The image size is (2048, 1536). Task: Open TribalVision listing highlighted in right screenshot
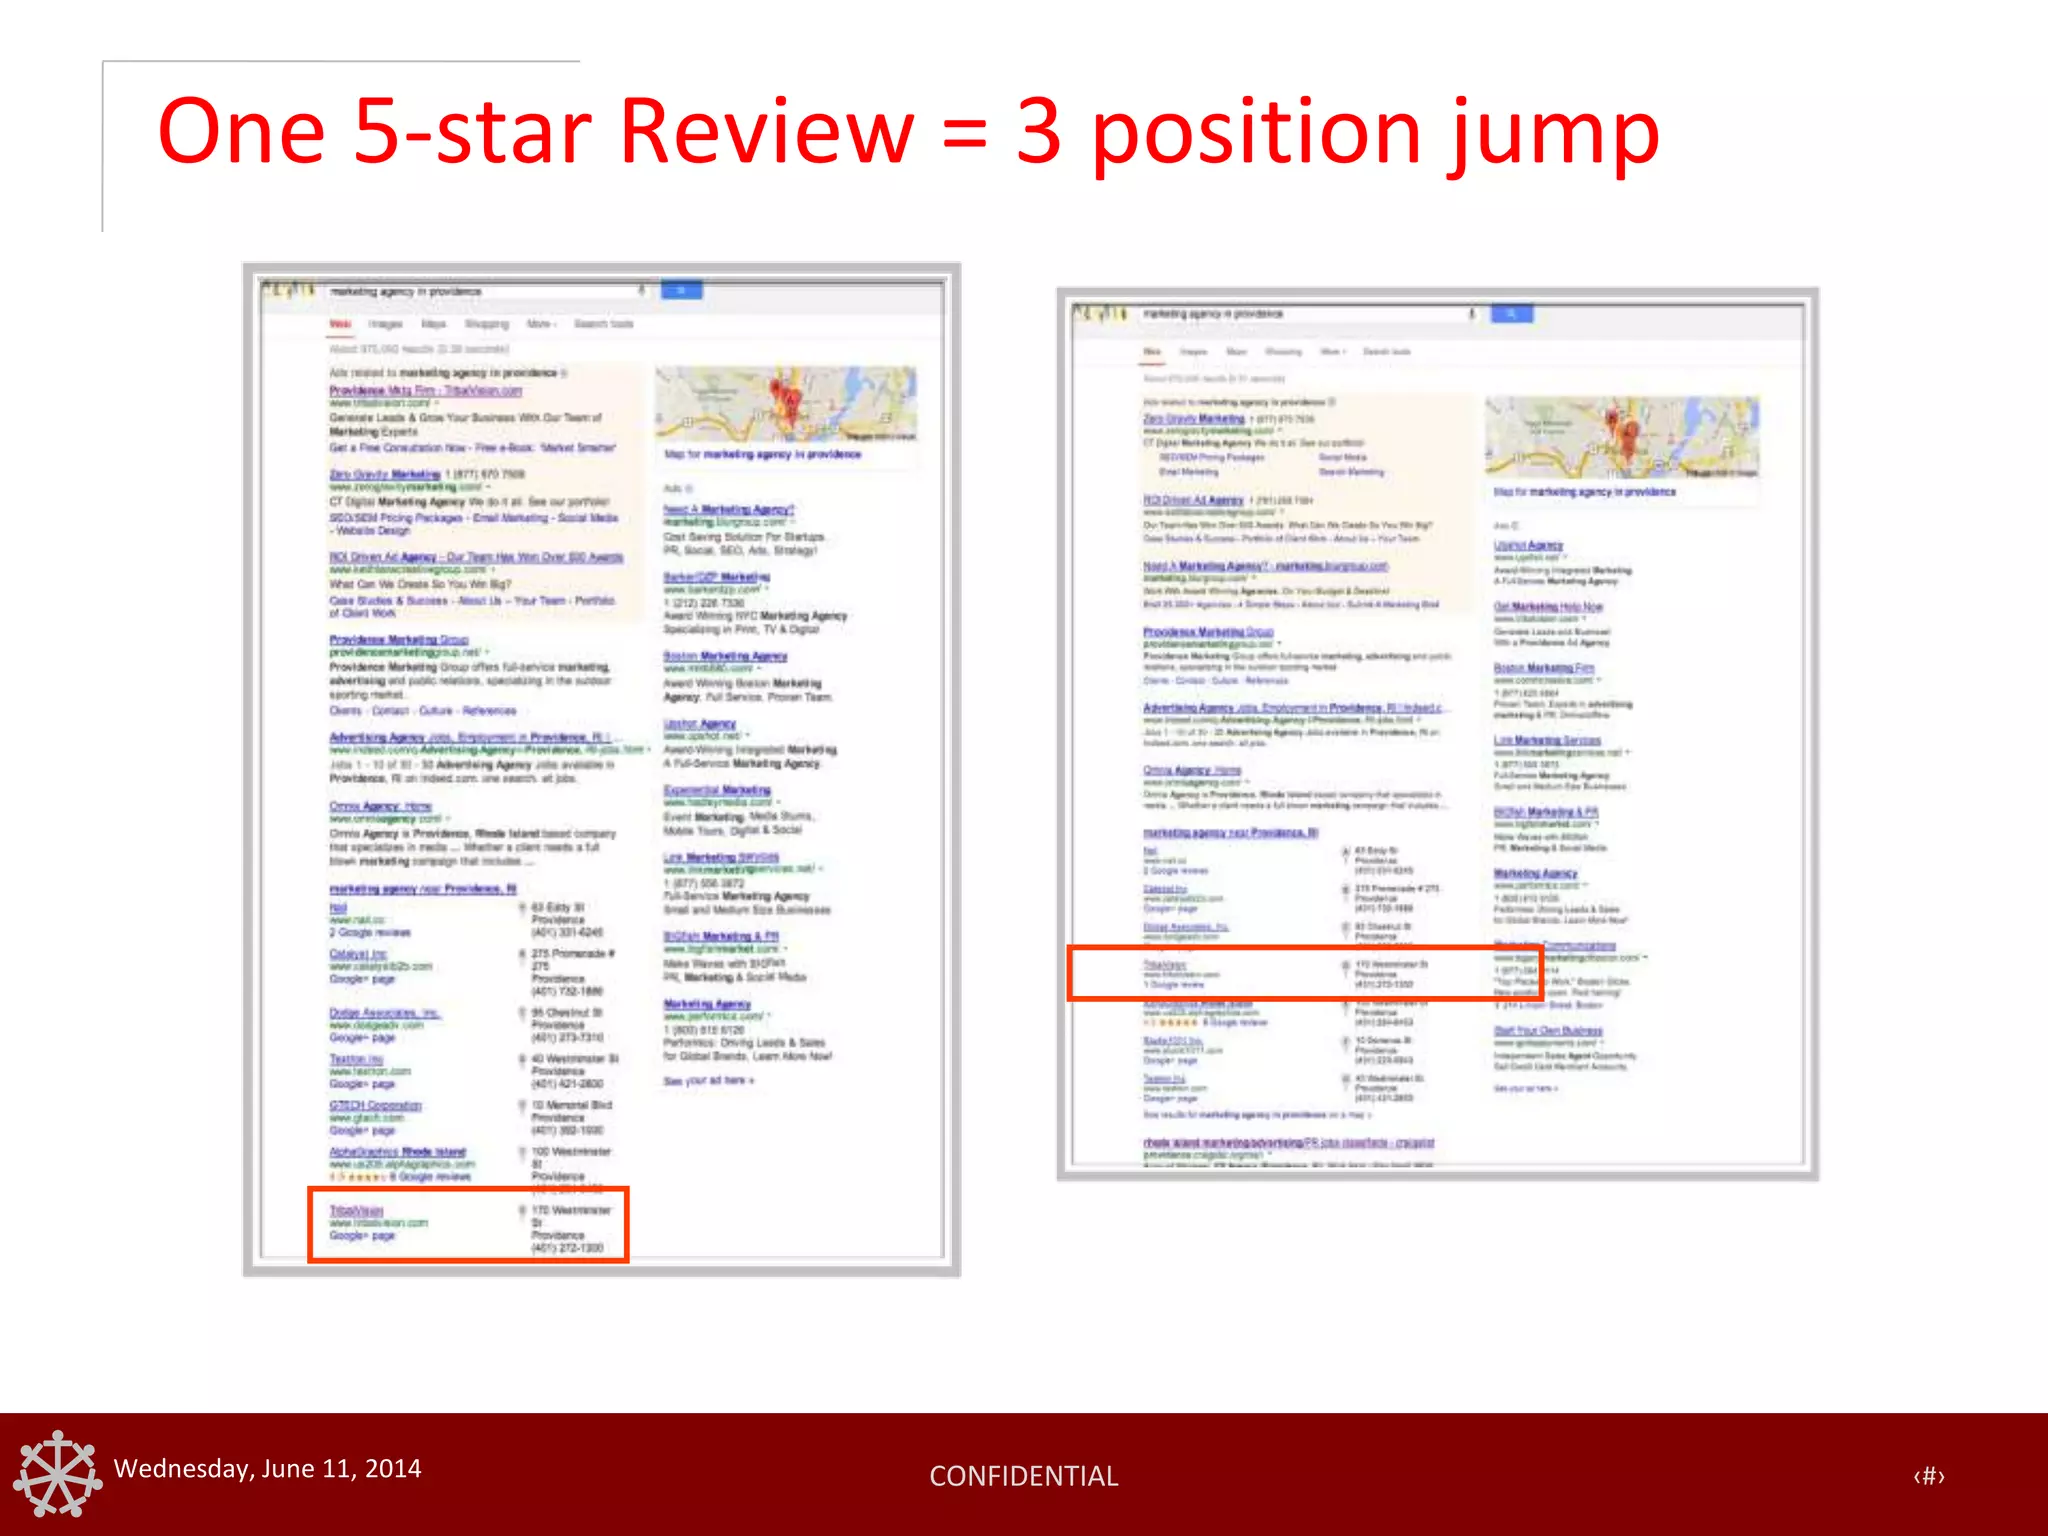pyautogui.click(x=1165, y=965)
